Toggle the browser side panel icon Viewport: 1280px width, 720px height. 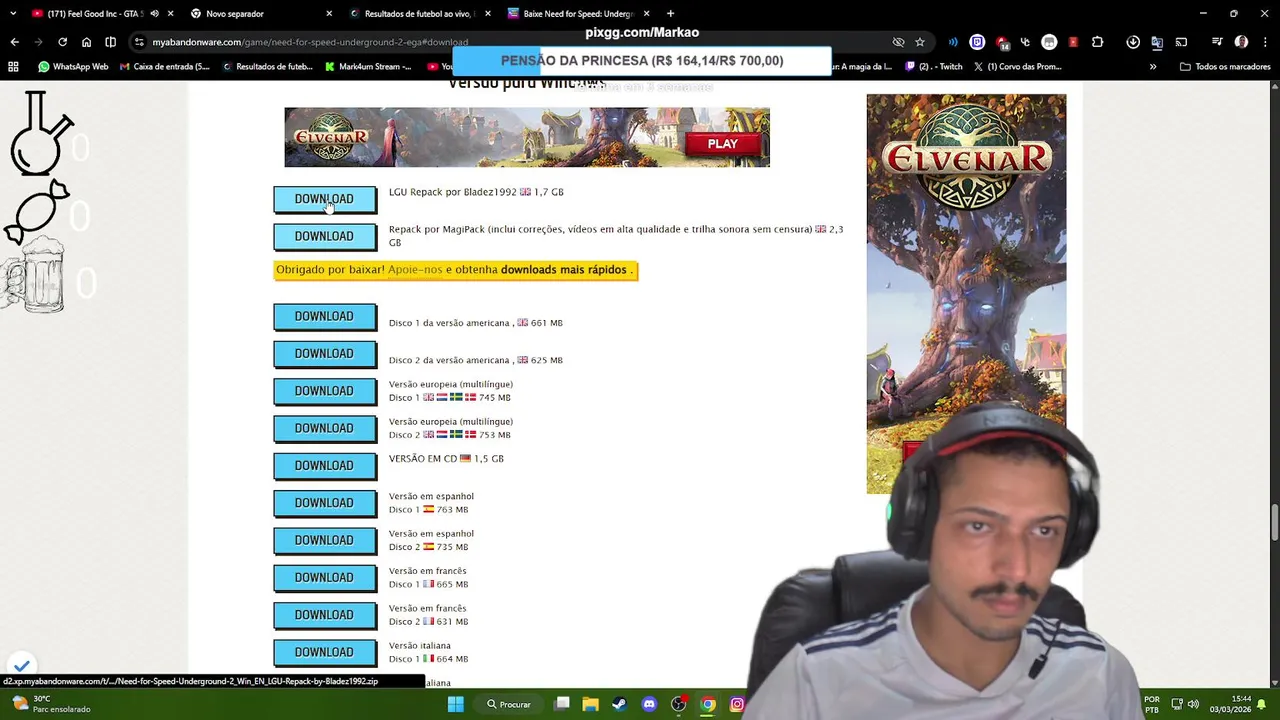tap(110, 42)
